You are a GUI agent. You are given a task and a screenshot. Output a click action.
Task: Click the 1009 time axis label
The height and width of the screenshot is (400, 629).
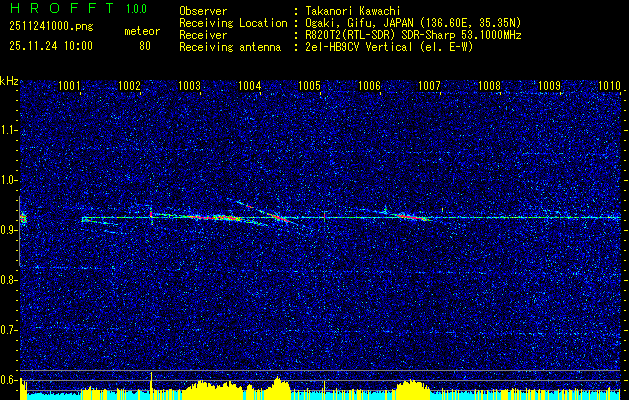tap(549, 85)
